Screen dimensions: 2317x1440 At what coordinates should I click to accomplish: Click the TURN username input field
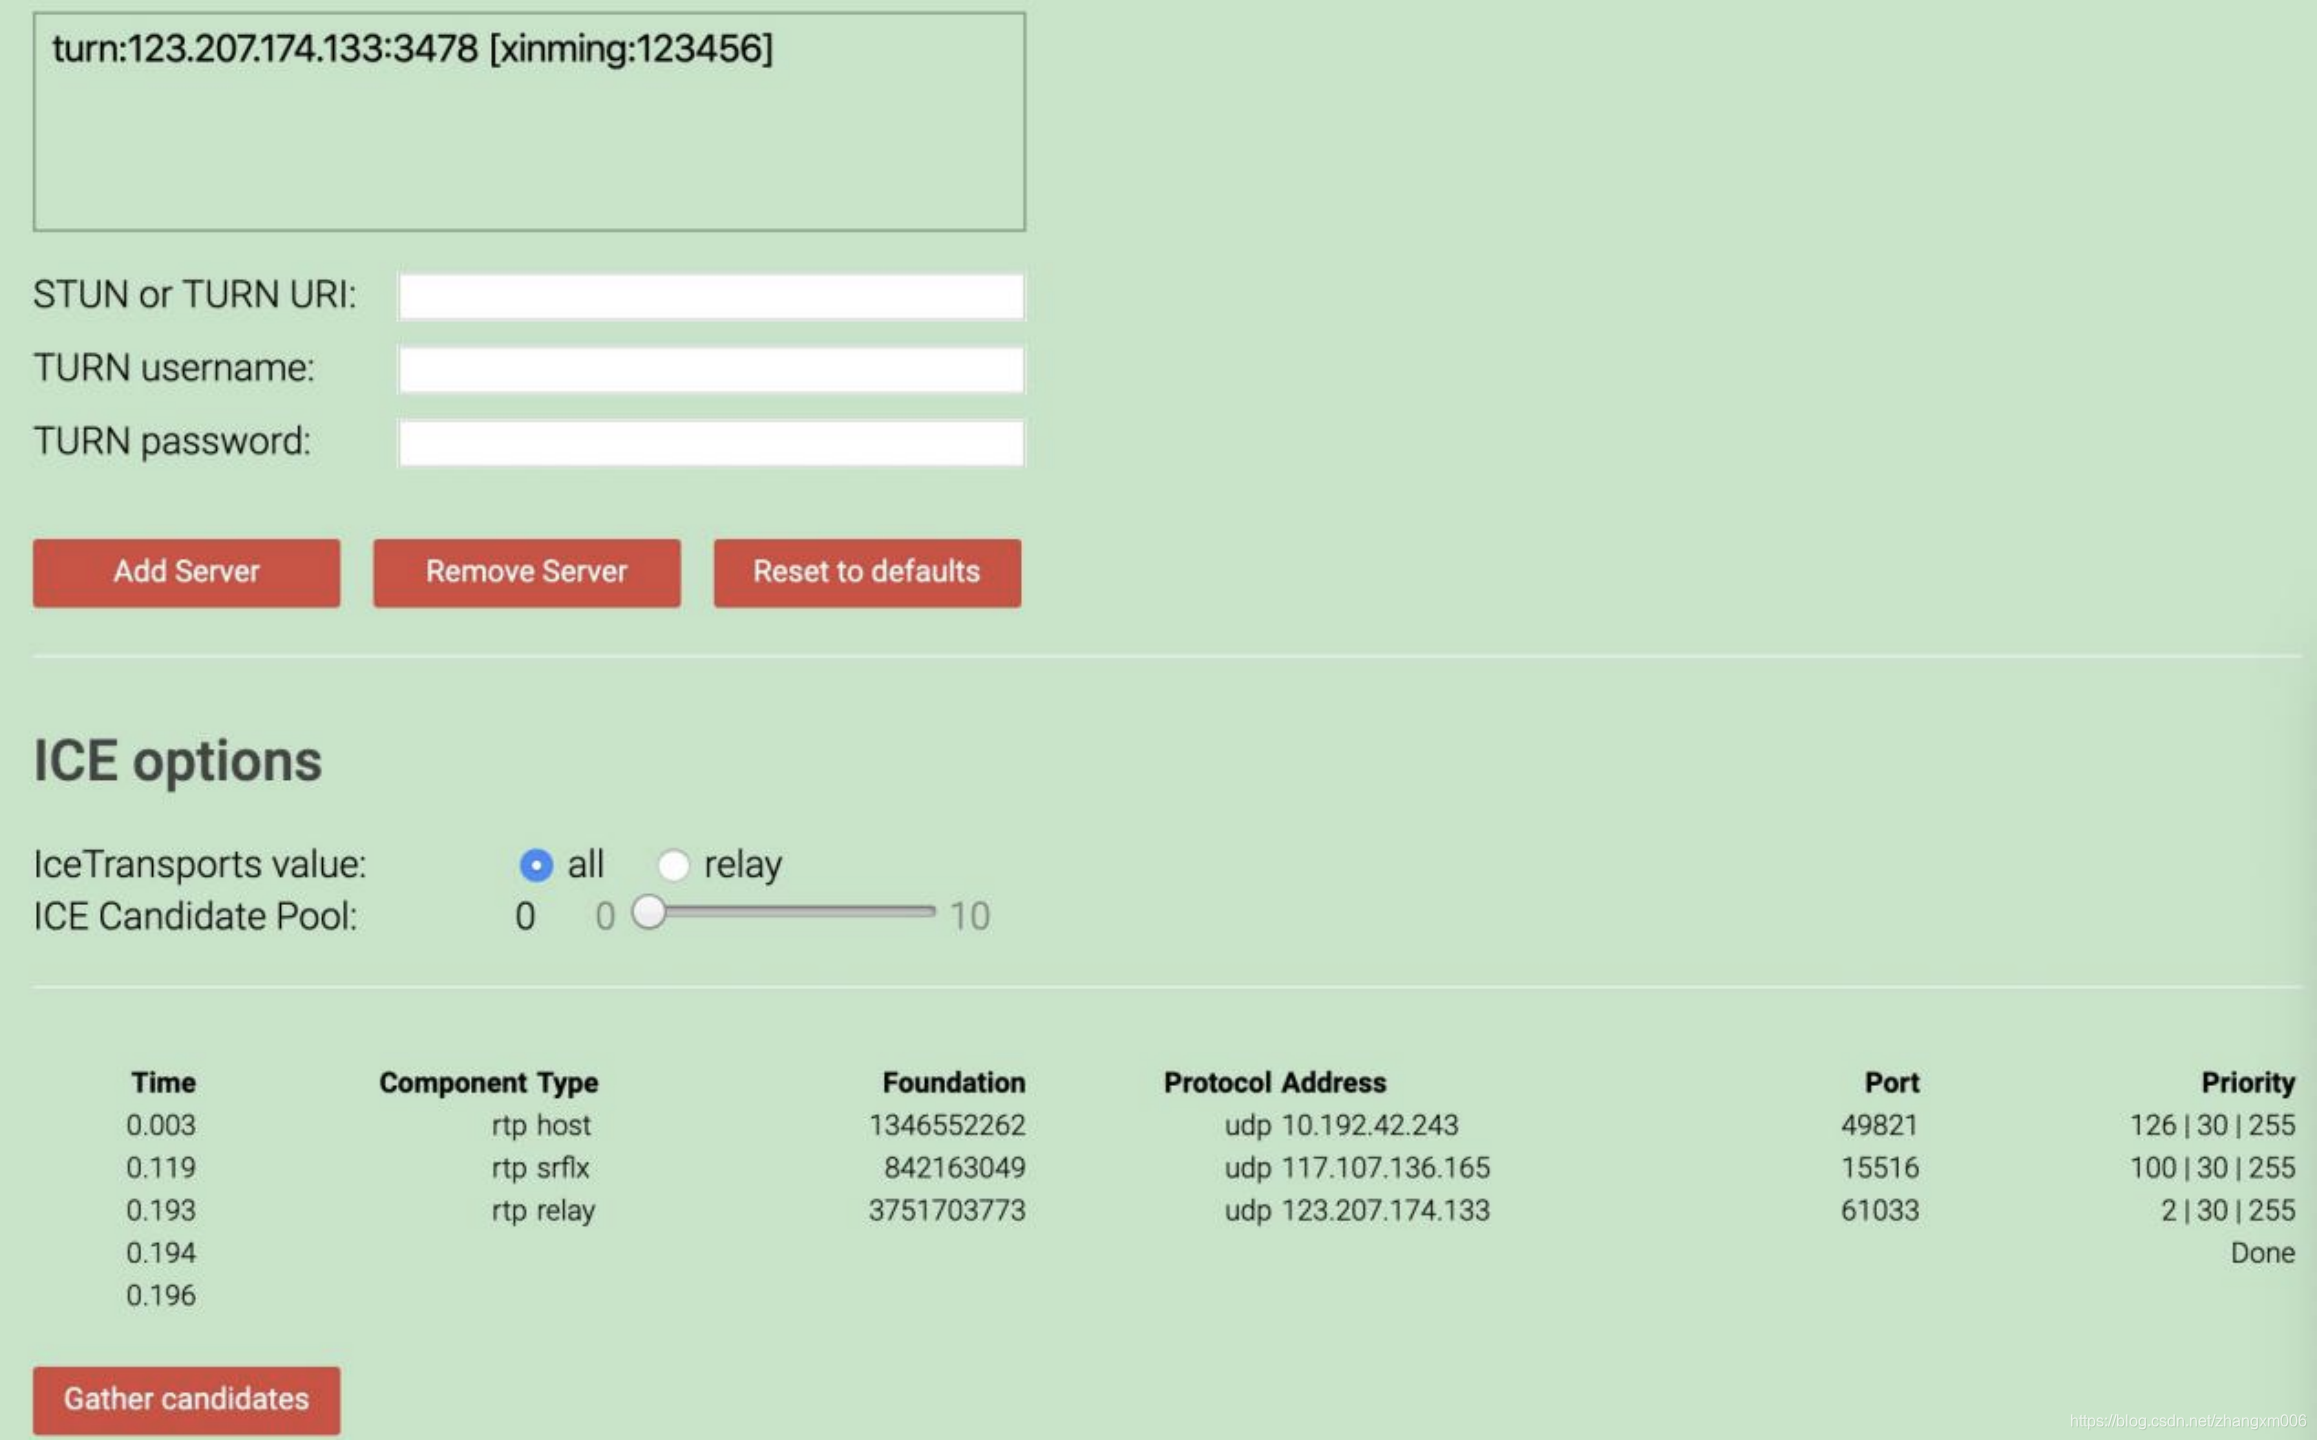pyautogui.click(x=710, y=368)
